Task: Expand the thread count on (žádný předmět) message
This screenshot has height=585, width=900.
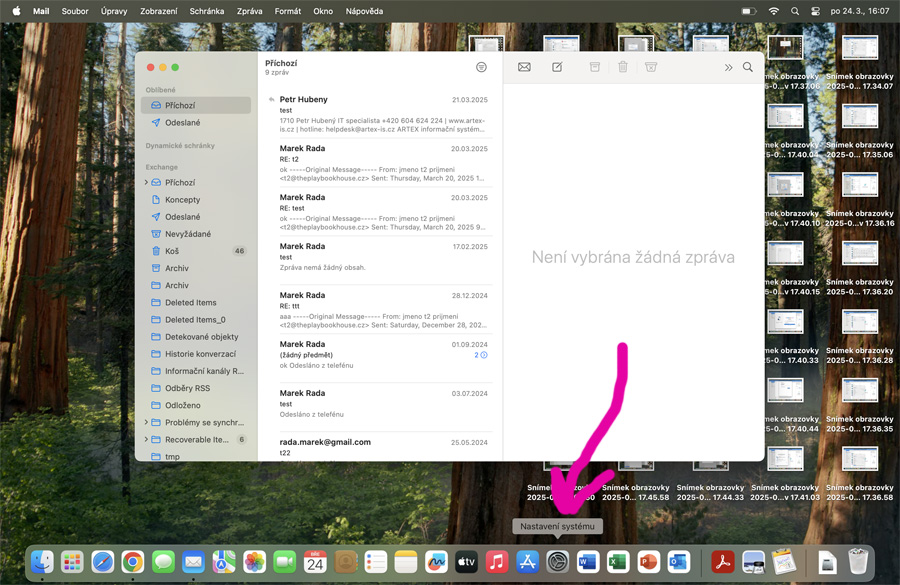Action: click(480, 355)
